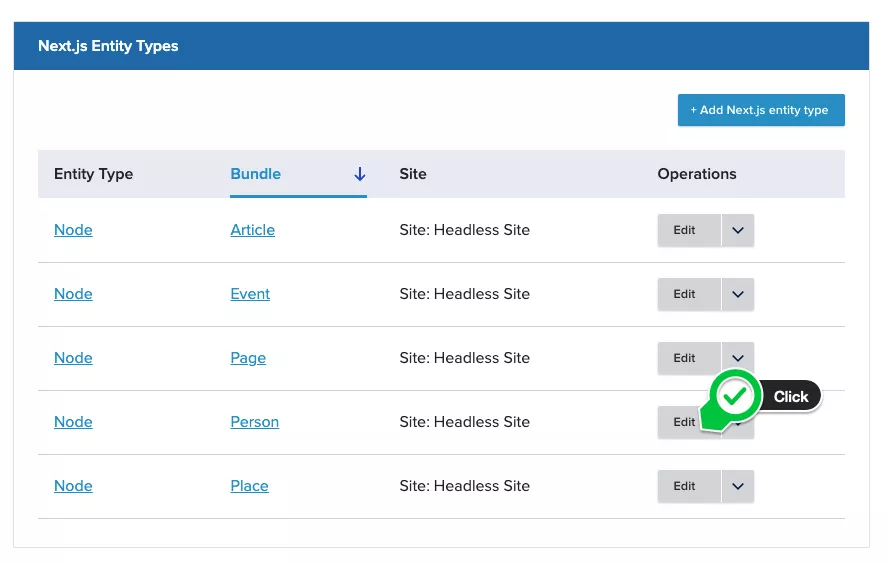Click the Add Next.js entity type button
This screenshot has width=889, height=562.
[x=760, y=110]
